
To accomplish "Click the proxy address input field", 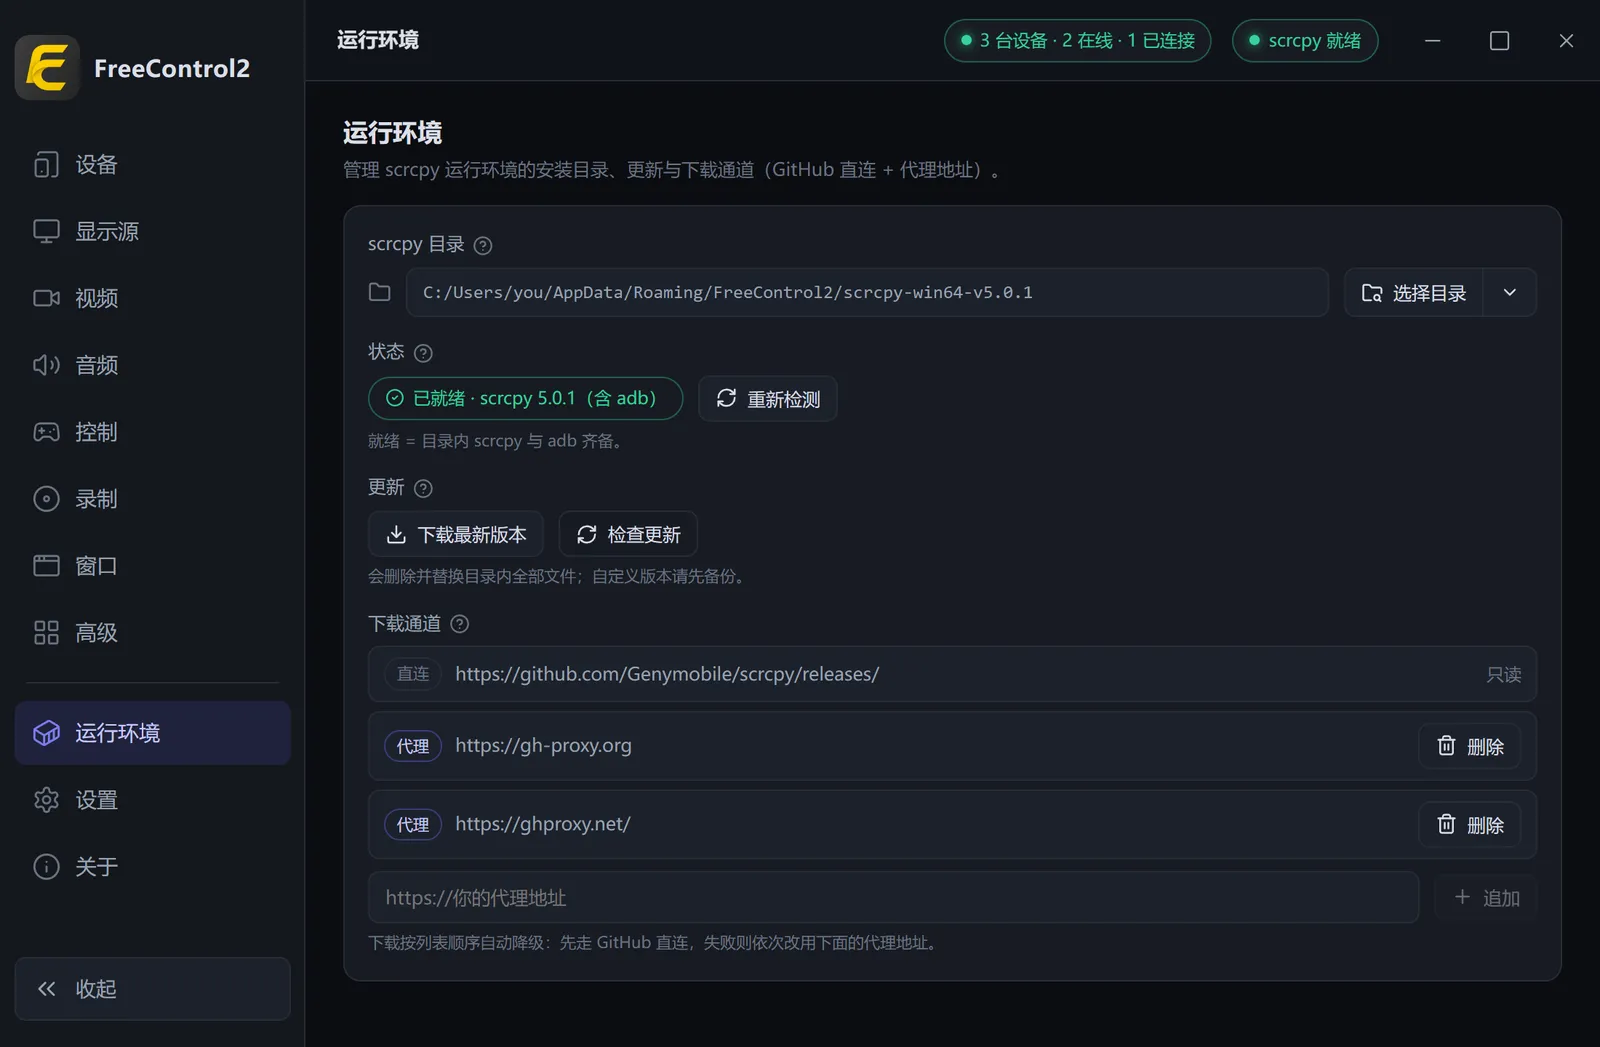I will point(893,897).
